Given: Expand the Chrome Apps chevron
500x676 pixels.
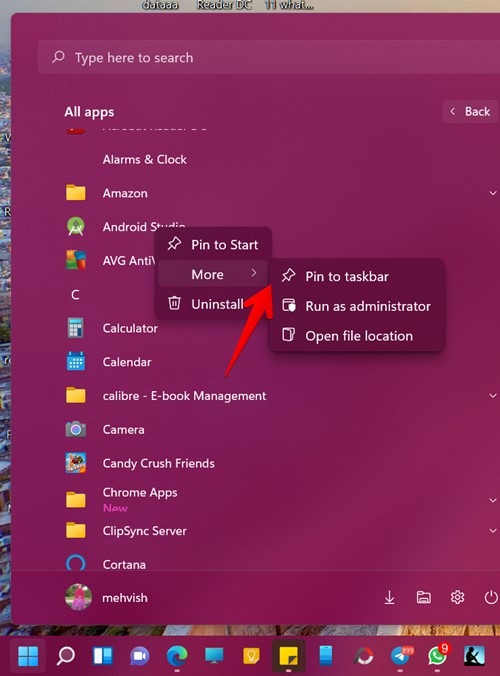Looking at the screenshot, I should tap(493, 500).
